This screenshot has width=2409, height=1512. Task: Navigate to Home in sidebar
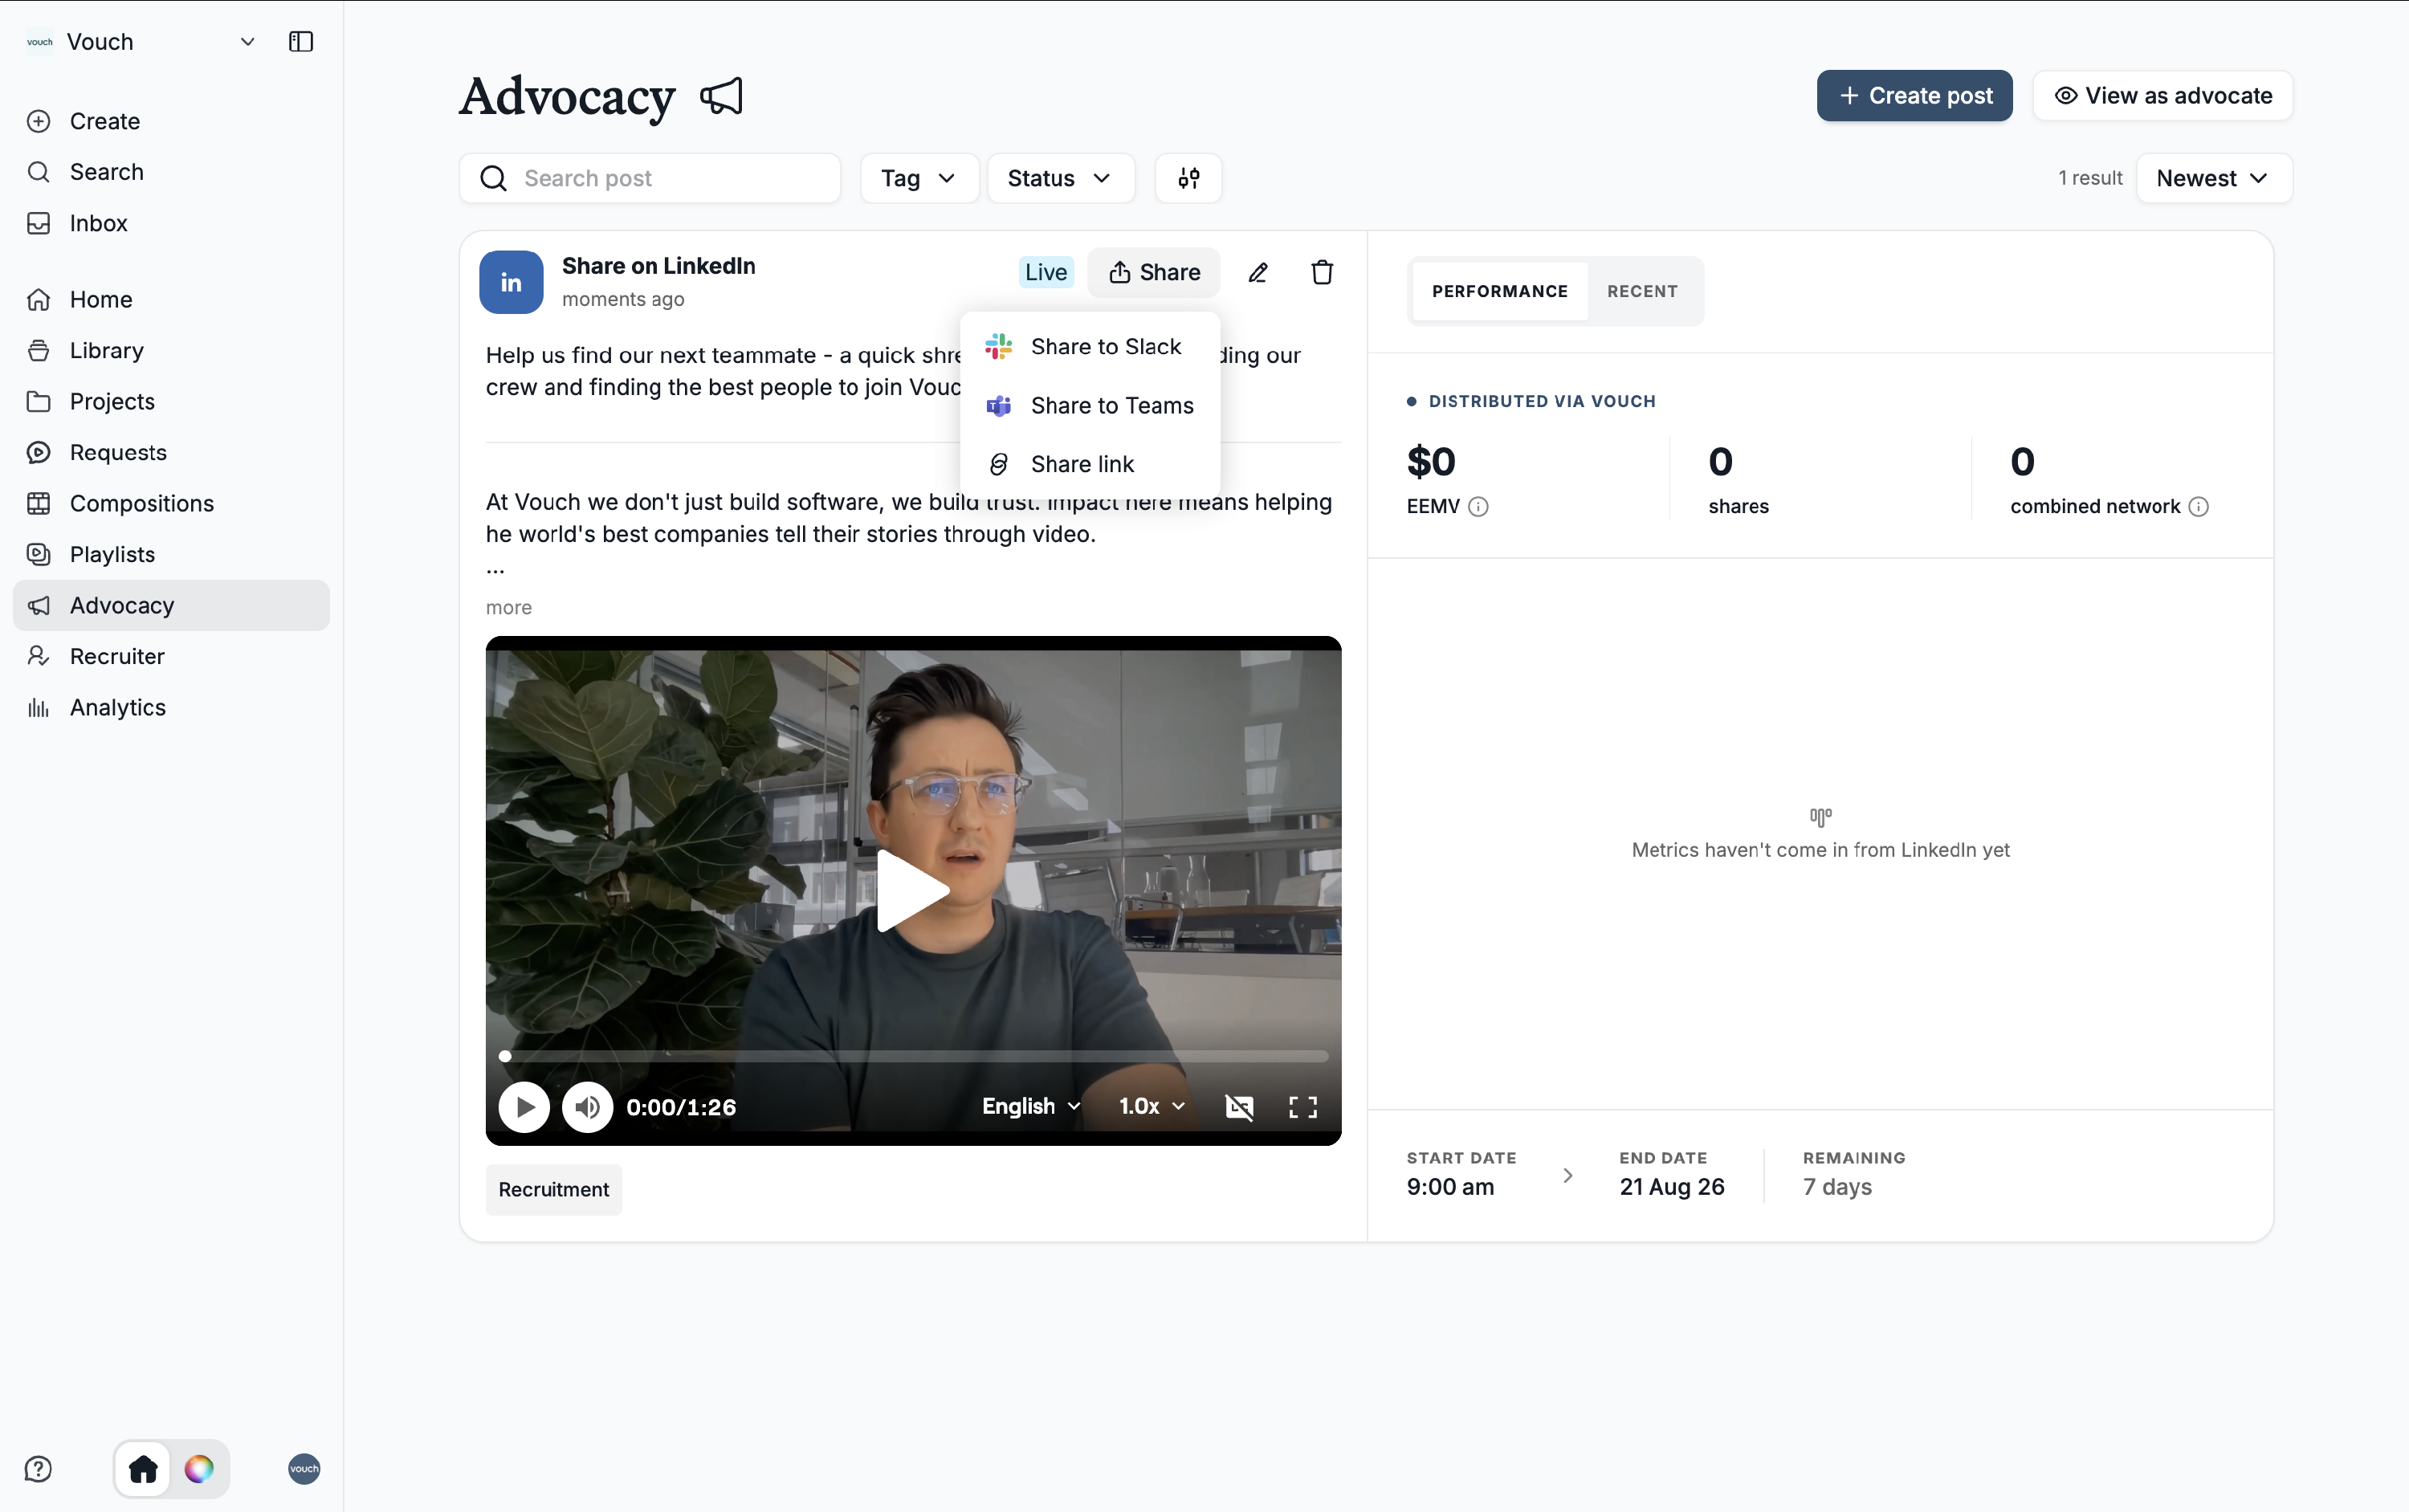click(171, 299)
